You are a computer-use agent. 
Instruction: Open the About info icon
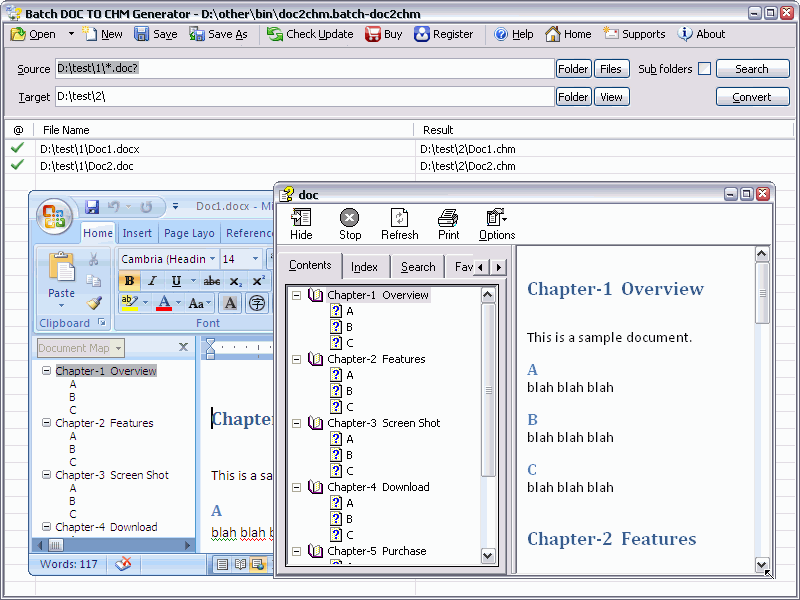685,34
